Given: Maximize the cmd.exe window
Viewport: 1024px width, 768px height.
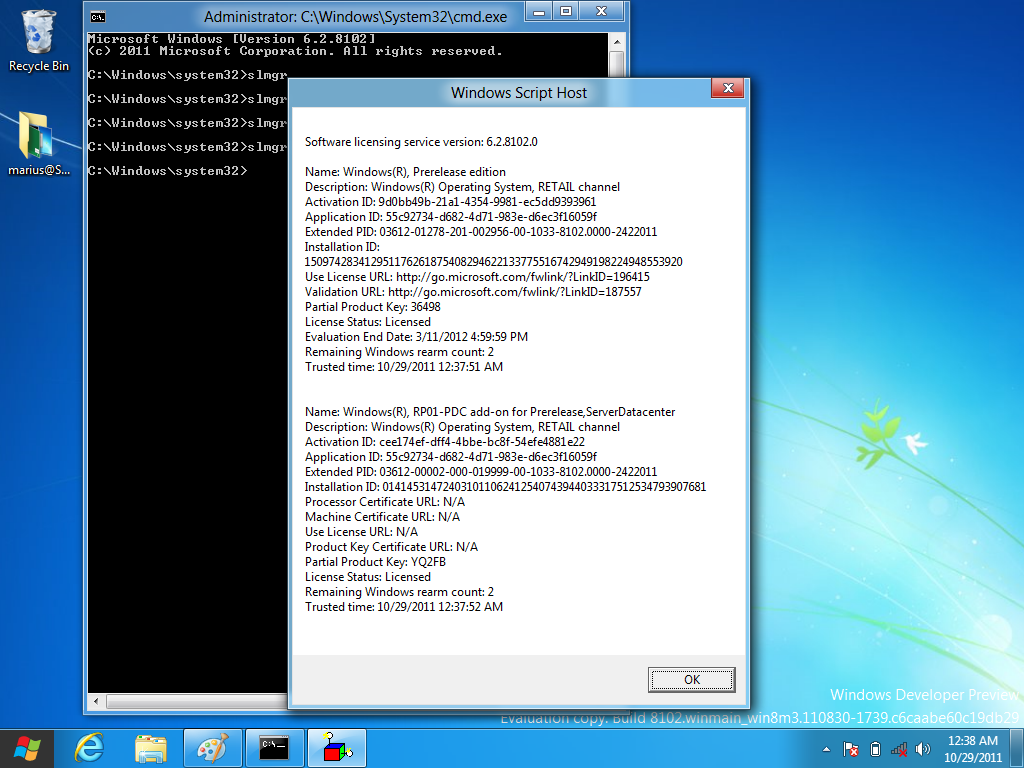Looking at the screenshot, I should click(566, 11).
